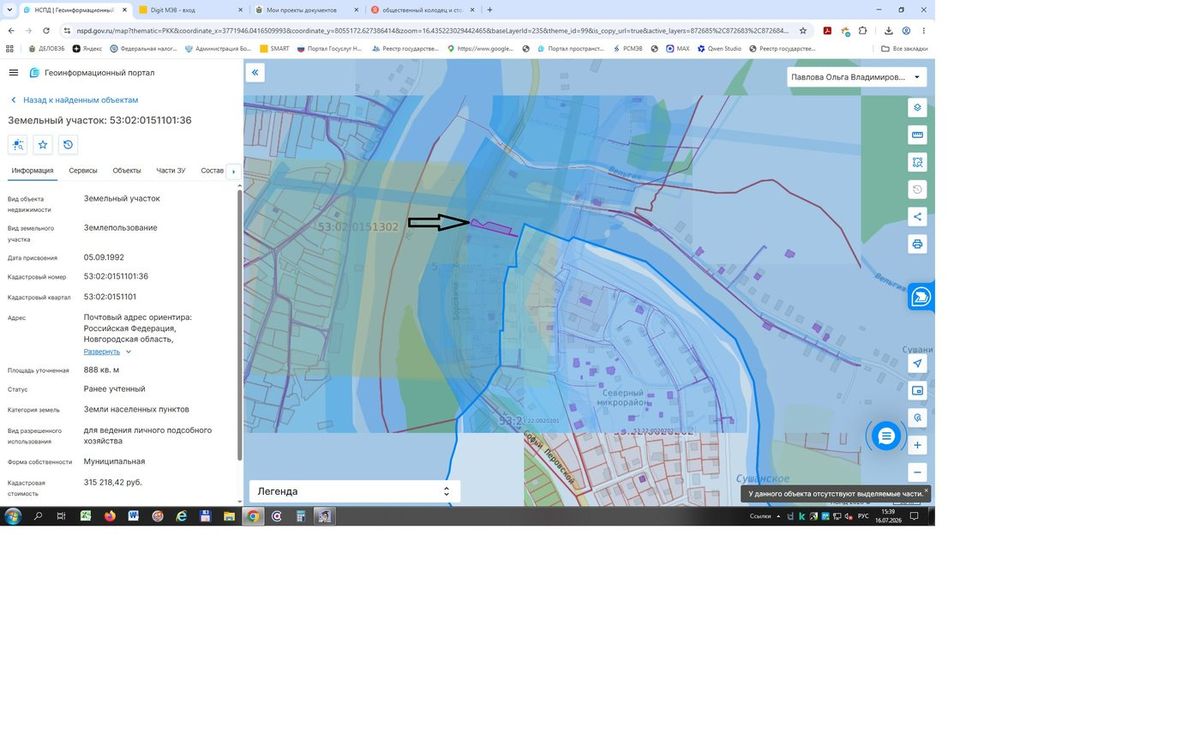
Task: Show more tabs with the right arrow
Action: pos(233,171)
